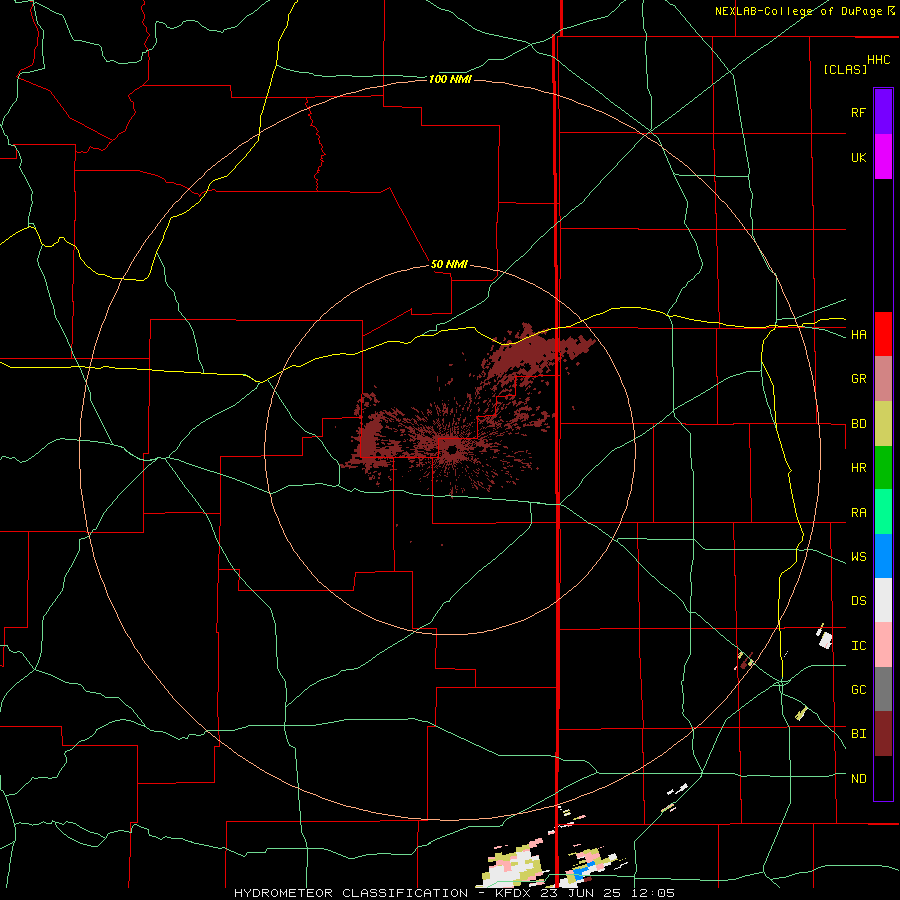Image resolution: width=900 pixels, height=900 pixels.
Task: Click the WS blue legend swatch
Action: click(x=883, y=556)
